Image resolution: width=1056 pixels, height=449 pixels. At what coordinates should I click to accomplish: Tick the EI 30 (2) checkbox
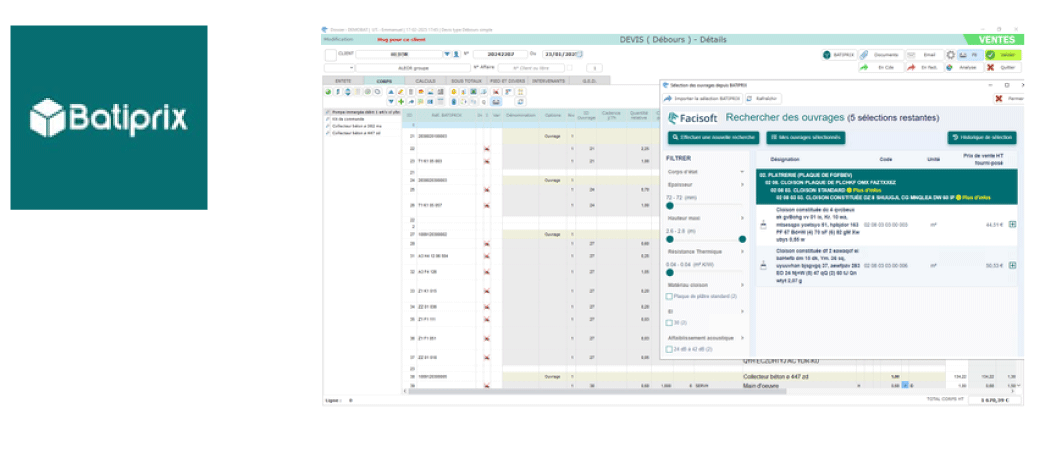[x=669, y=322]
